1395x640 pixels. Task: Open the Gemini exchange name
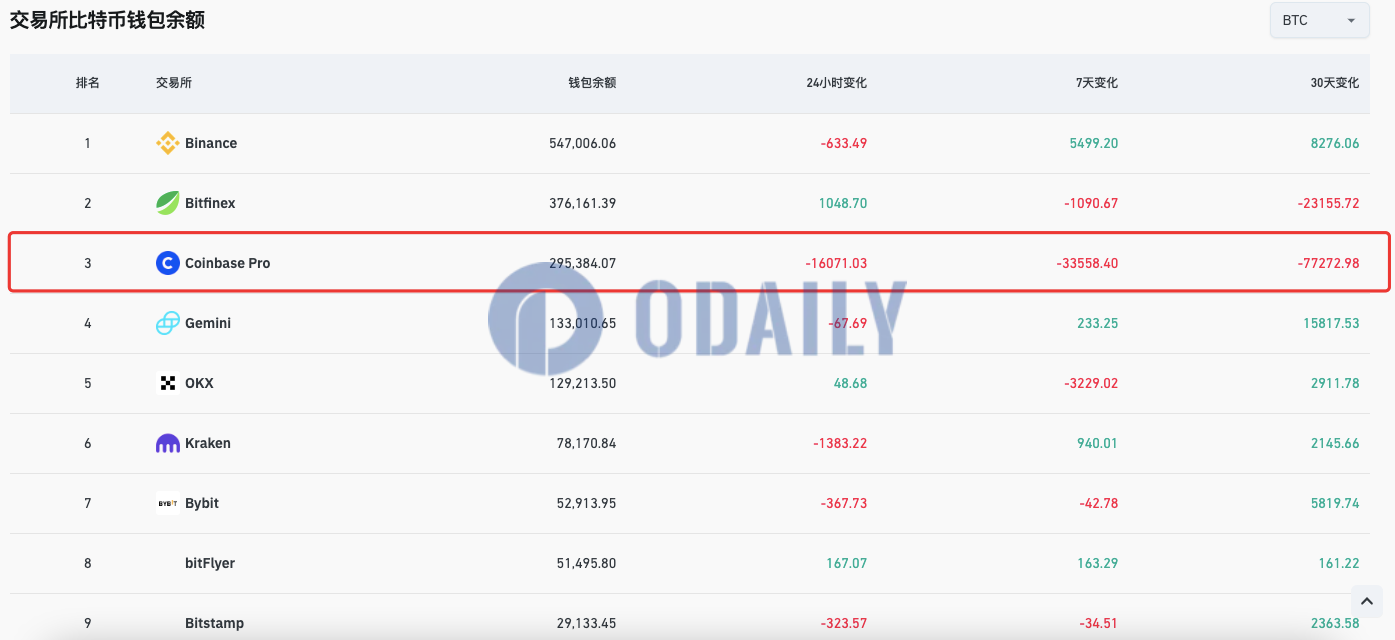[x=208, y=323]
